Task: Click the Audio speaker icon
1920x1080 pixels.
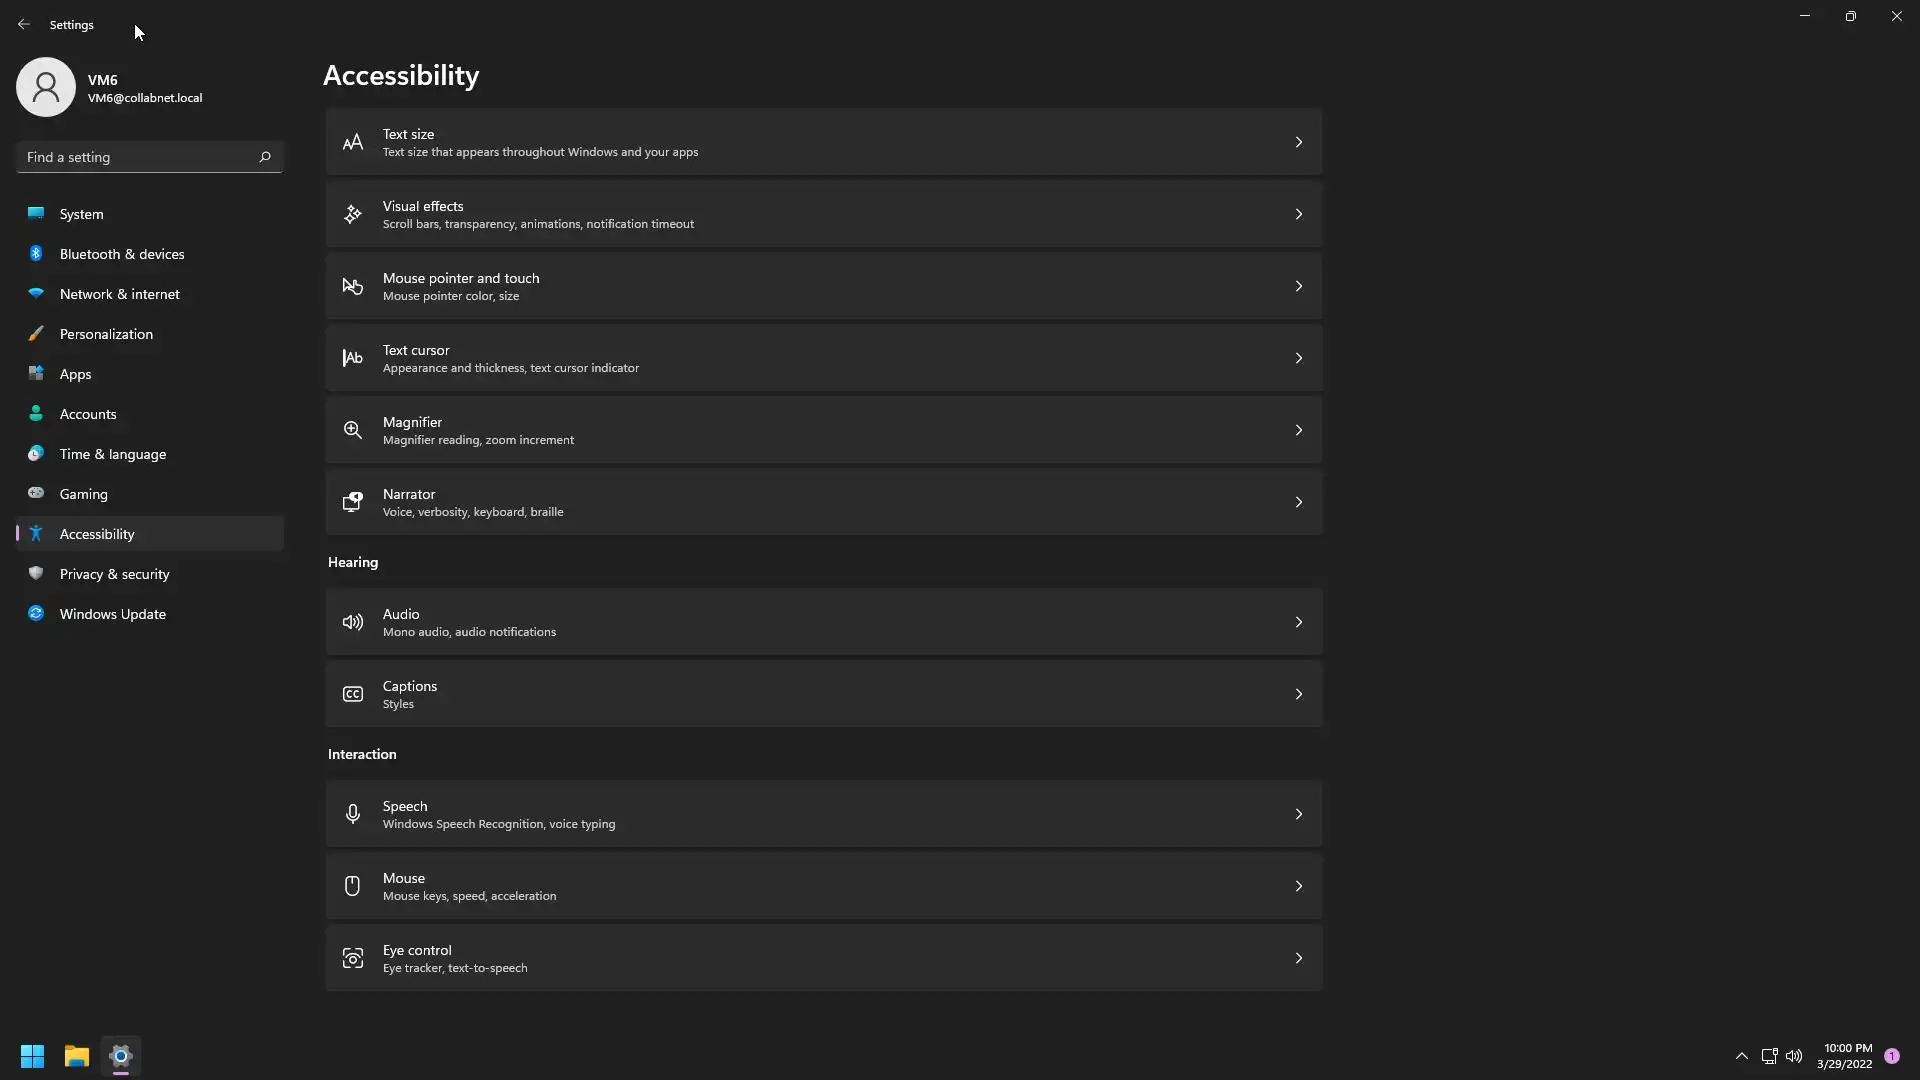Action: (352, 622)
